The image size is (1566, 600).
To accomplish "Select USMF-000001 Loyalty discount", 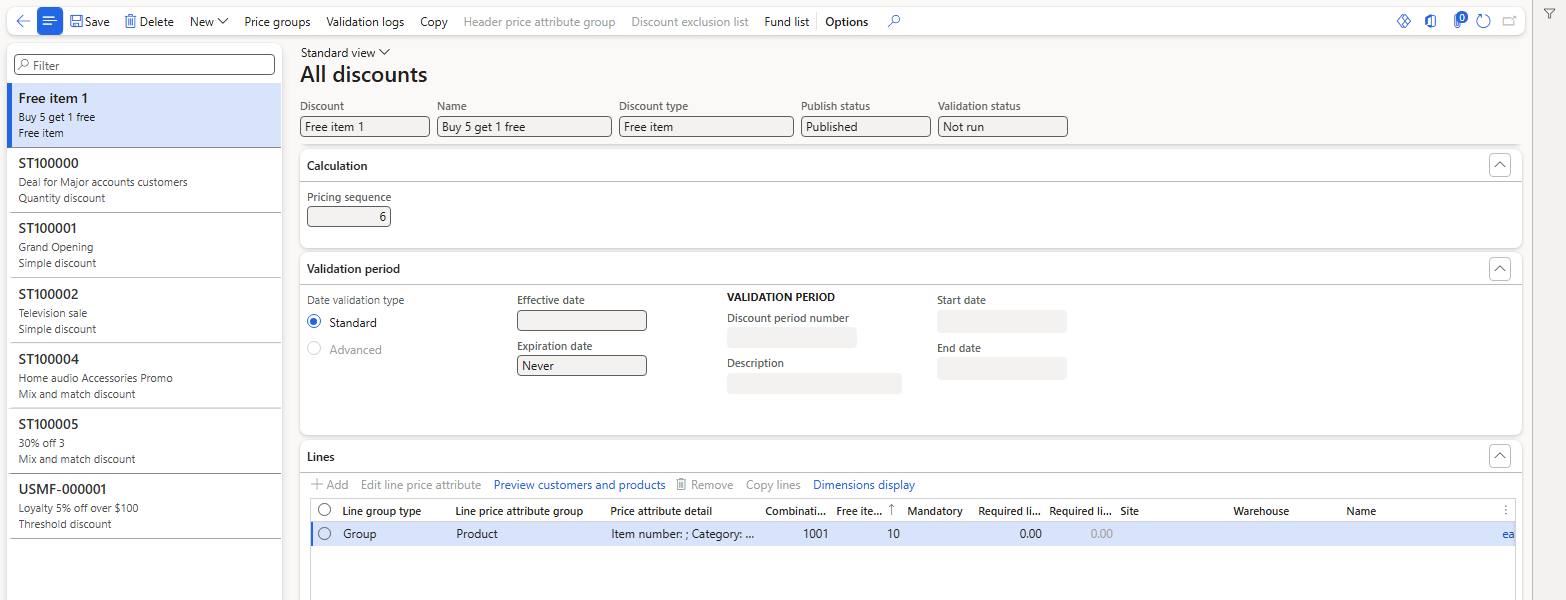I will click(144, 506).
